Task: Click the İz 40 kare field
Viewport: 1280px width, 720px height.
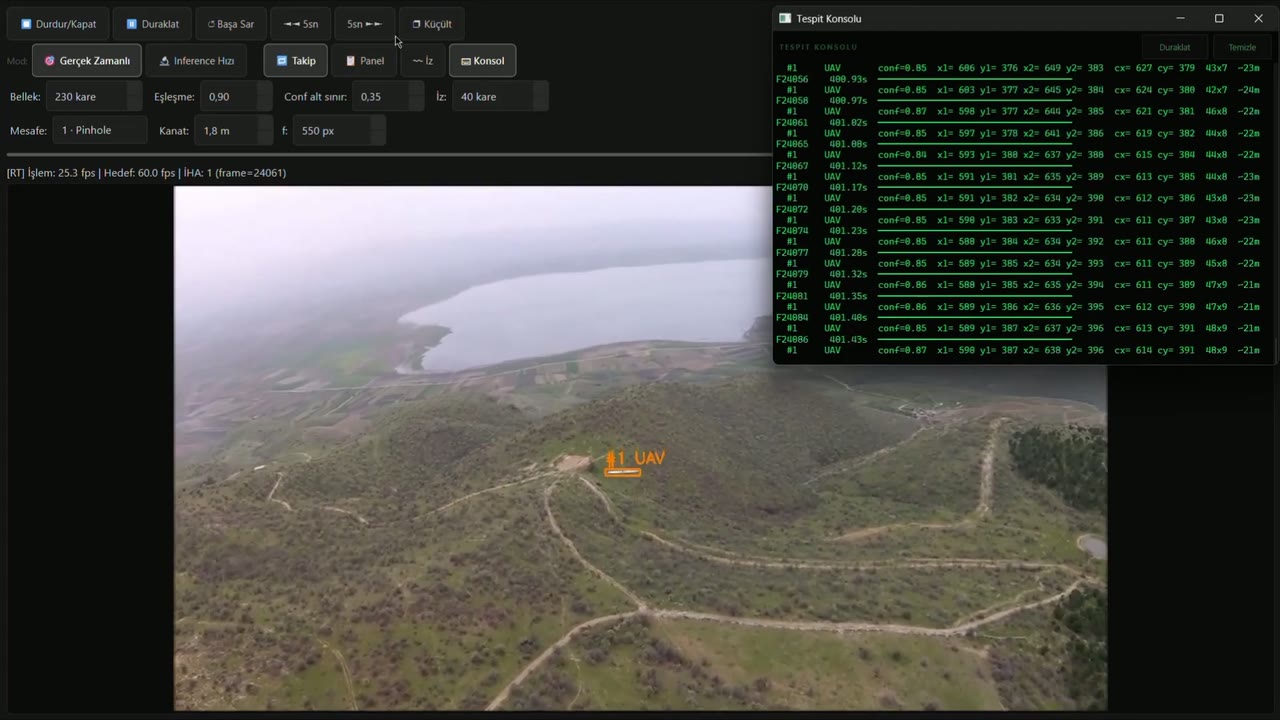Action: click(x=500, y=97)
